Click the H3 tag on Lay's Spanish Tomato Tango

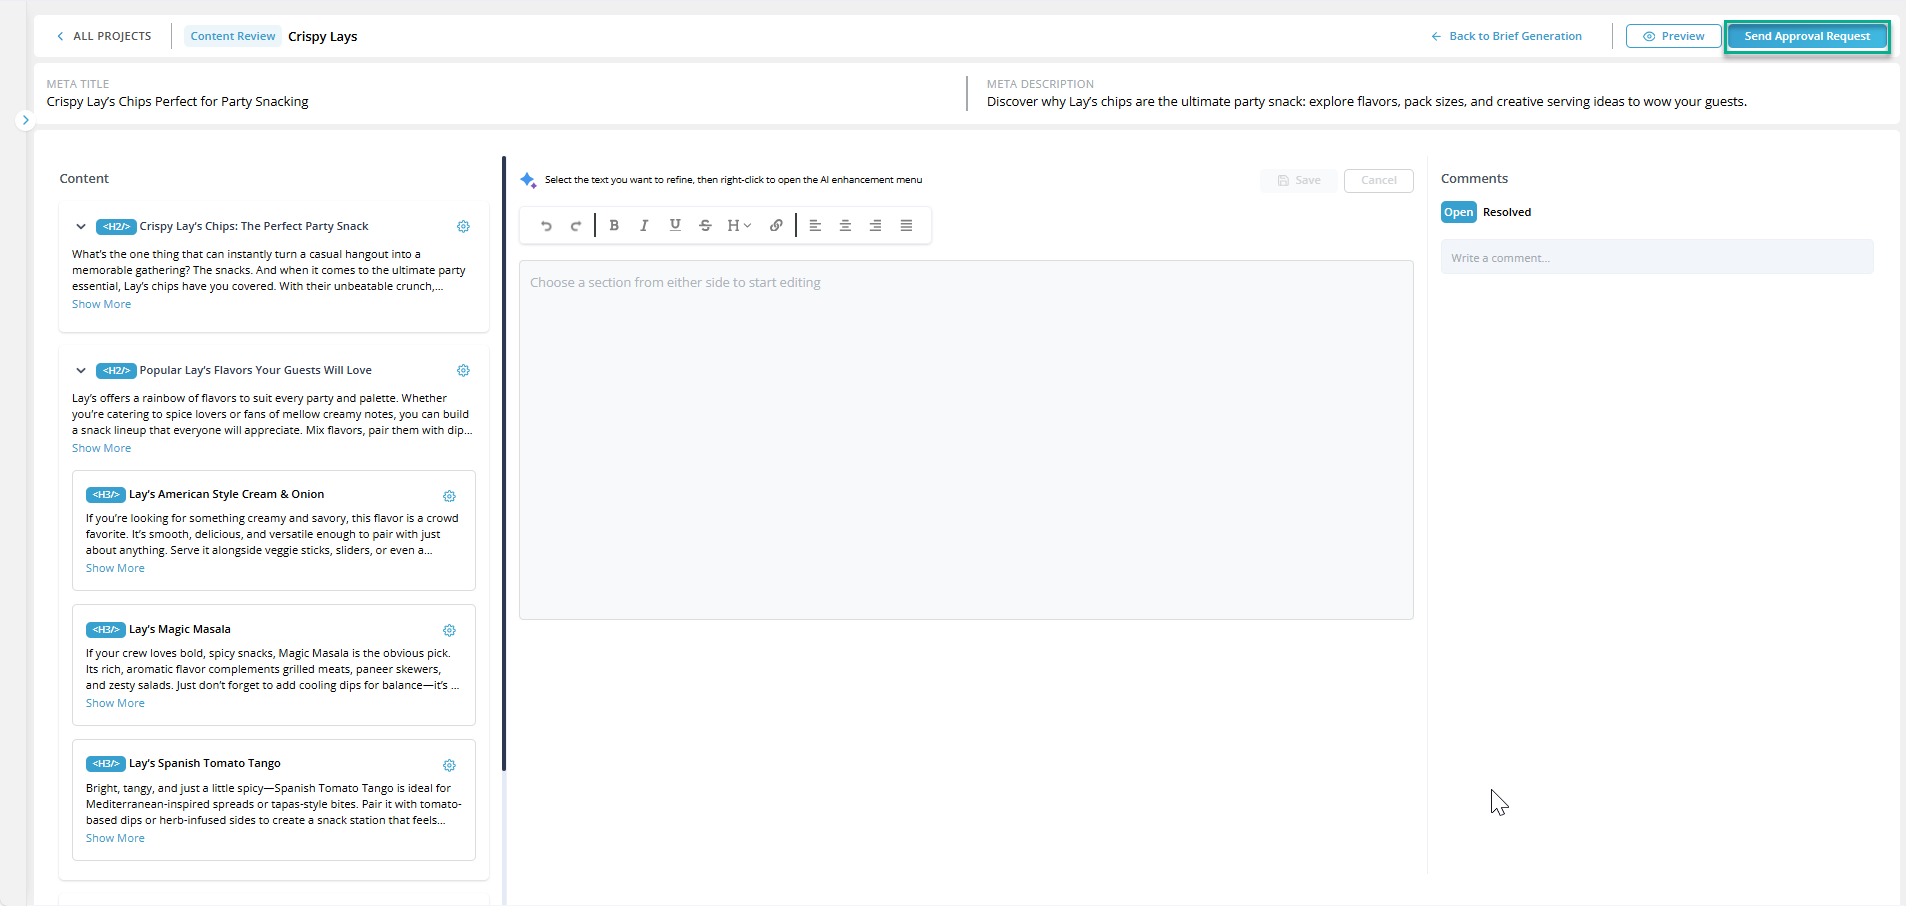point(105,764)
